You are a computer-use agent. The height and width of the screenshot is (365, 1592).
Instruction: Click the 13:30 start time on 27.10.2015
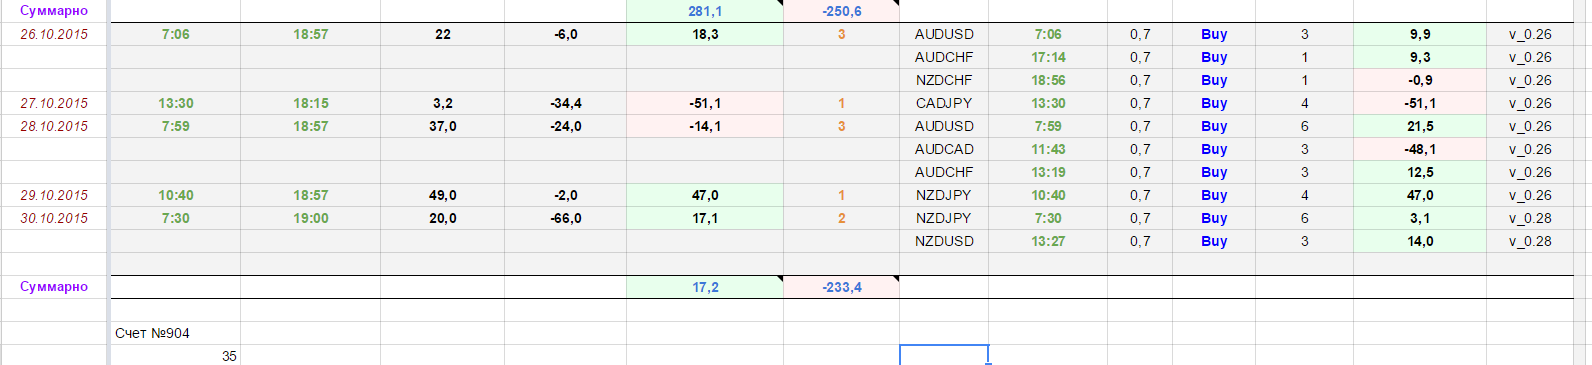(x=176, y=103)
